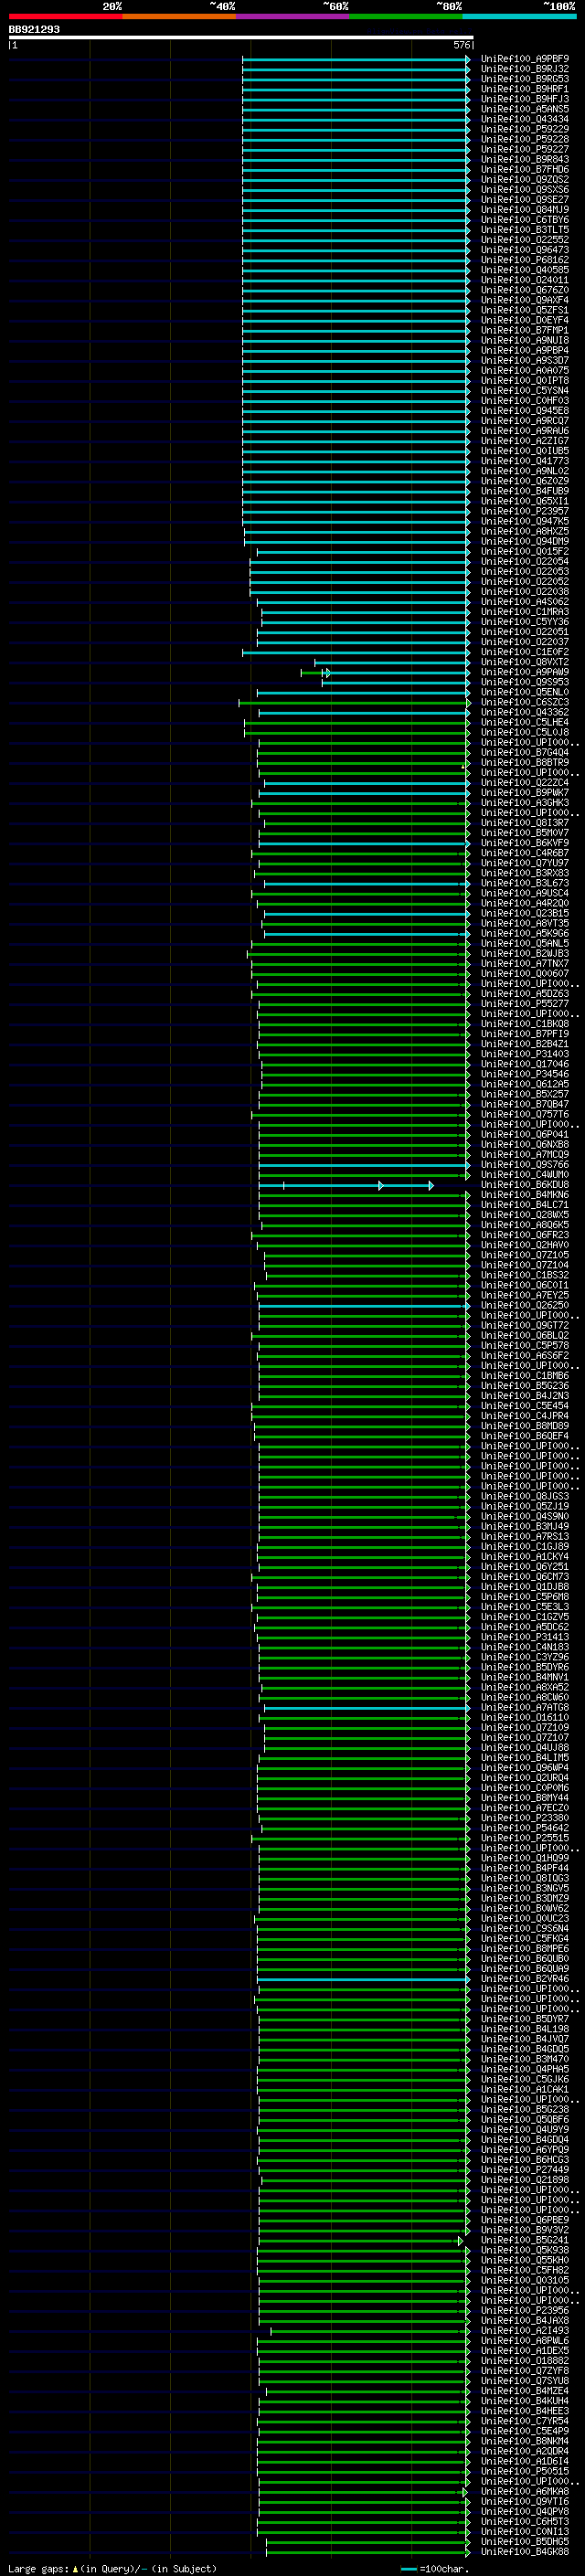Select the UniRef100_A5K9G6 label
Image resolution: width=585 pixels, height=2576 pixels.
(525, 933)
